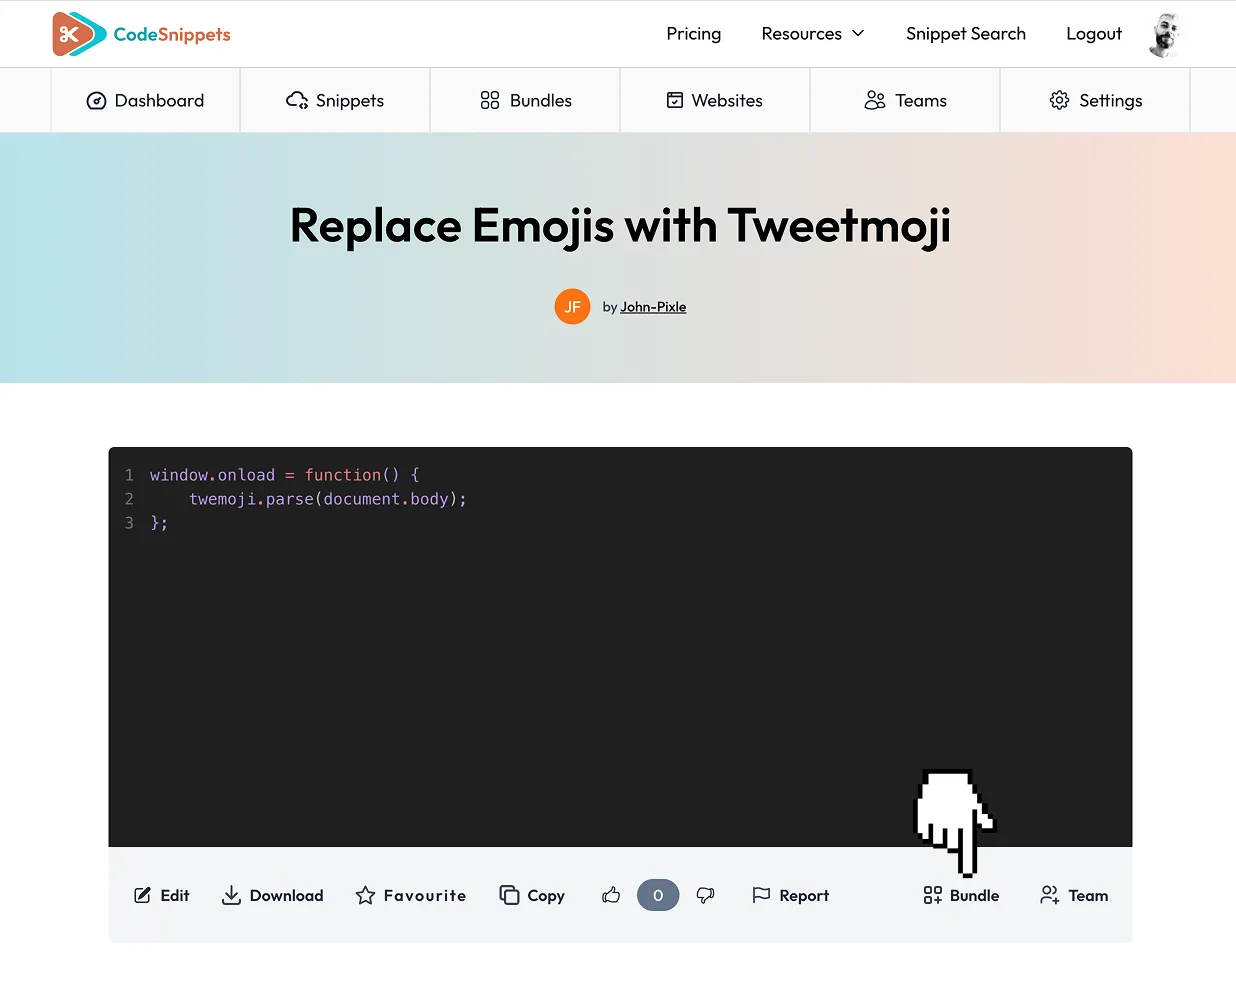The height and width of the screenshot is (990, 1236).
Task: Click the Bundles grid icon
Action: click(x=490, y=100)
